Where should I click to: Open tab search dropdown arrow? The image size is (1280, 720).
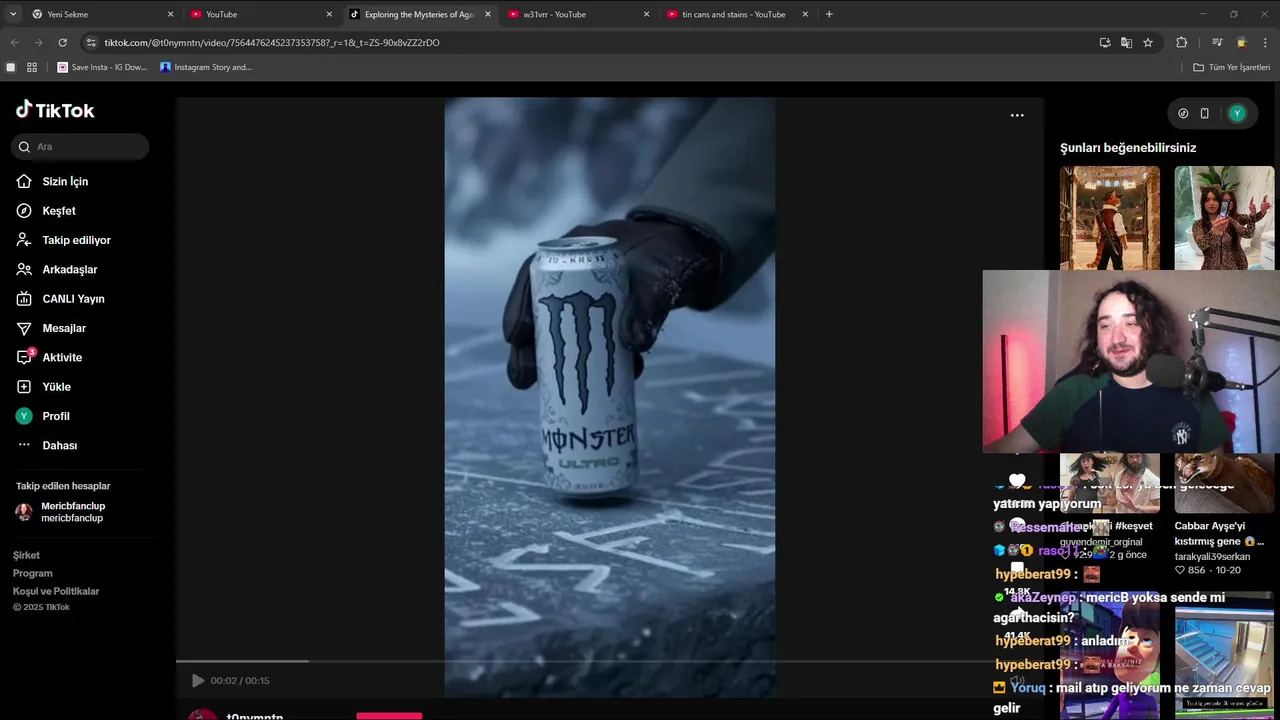click(14, 14)
